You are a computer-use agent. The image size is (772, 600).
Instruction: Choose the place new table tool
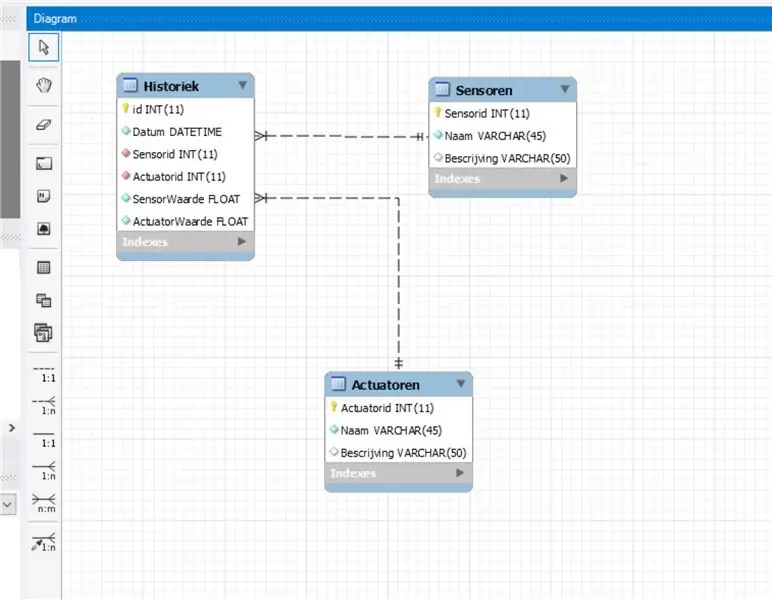pyautogui.click(x=44, y=267)
